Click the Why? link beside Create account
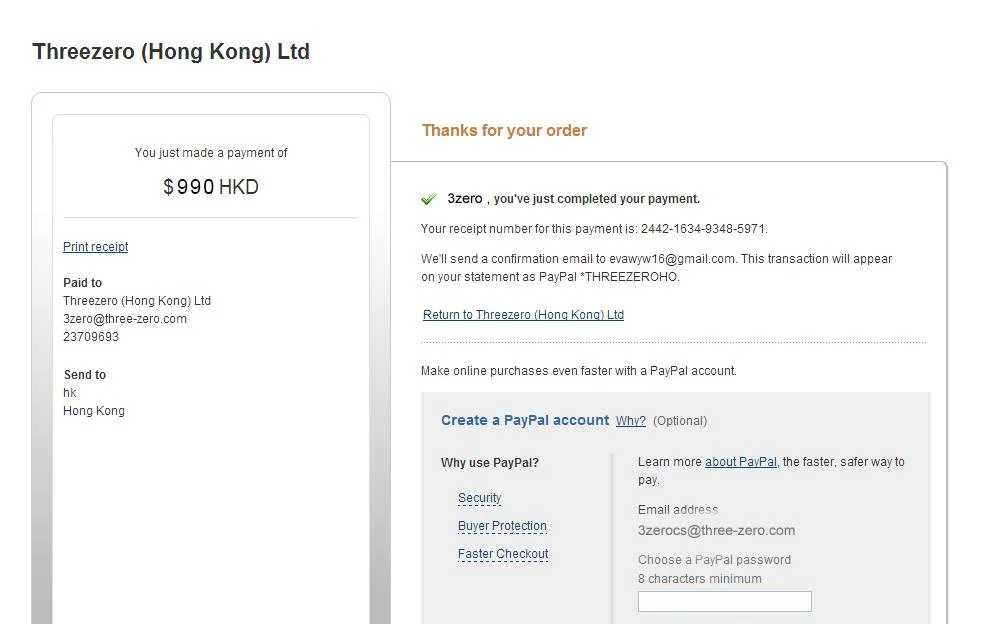Screen dimensions: 993x624 (x=631, y=421)
